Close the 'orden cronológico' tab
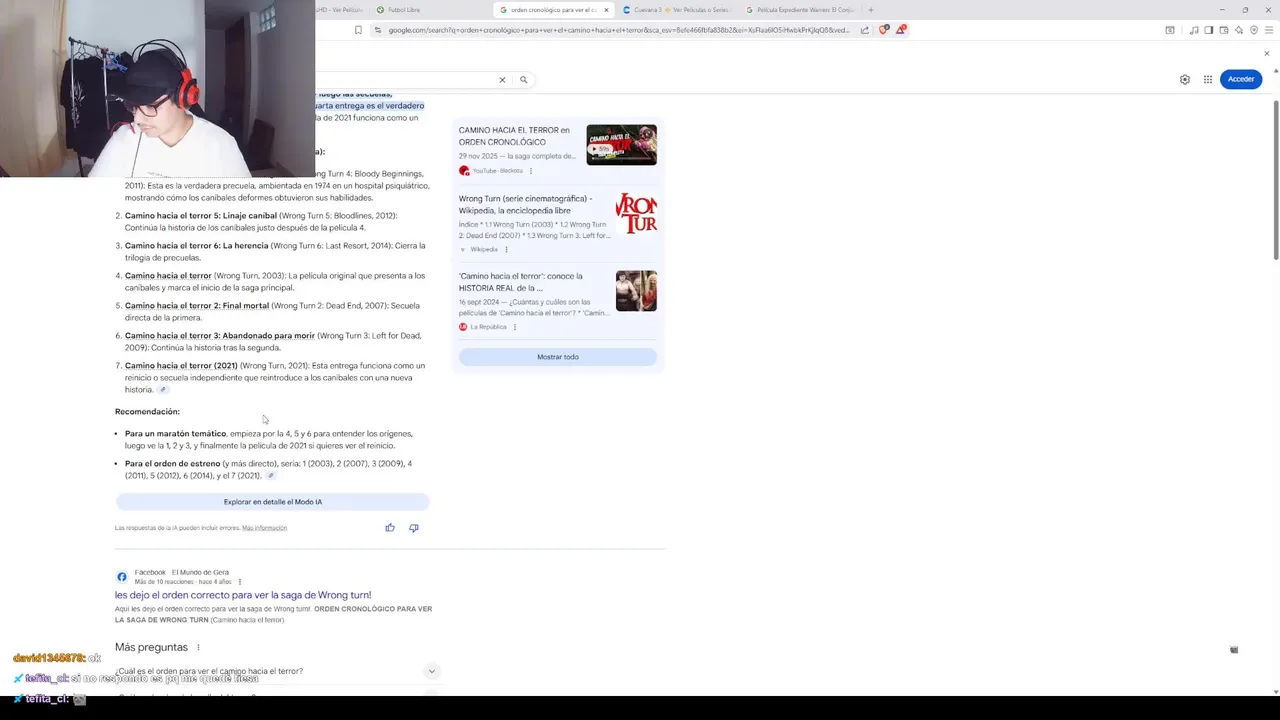Image resolution: width=1280 pixels, height=720 pixels. [x=606, y=10]
